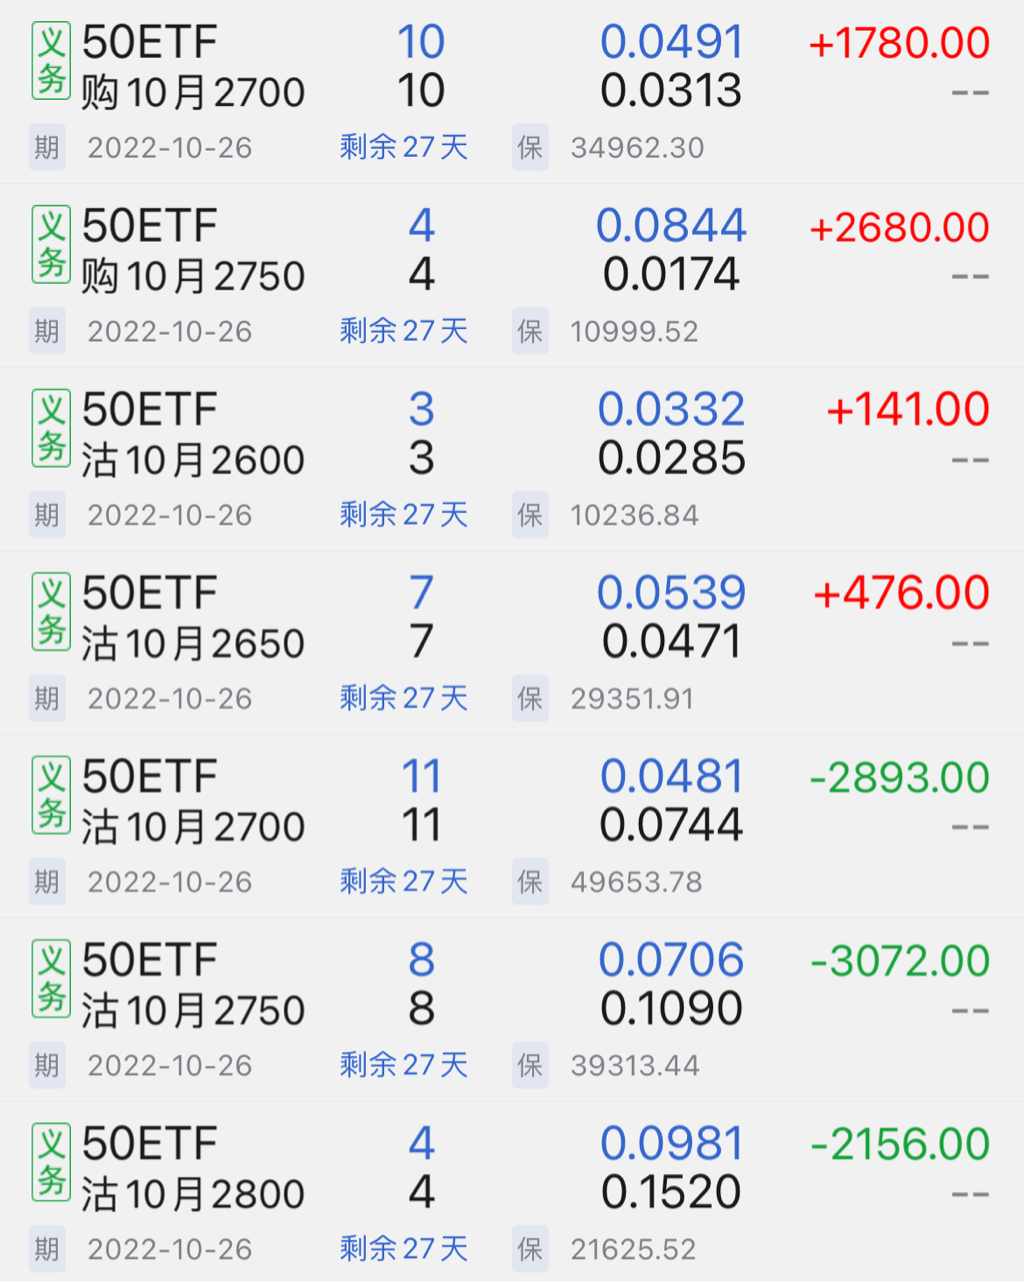
Task: Tap the +141.00 profit figure
Action: [x=908, y=411]
